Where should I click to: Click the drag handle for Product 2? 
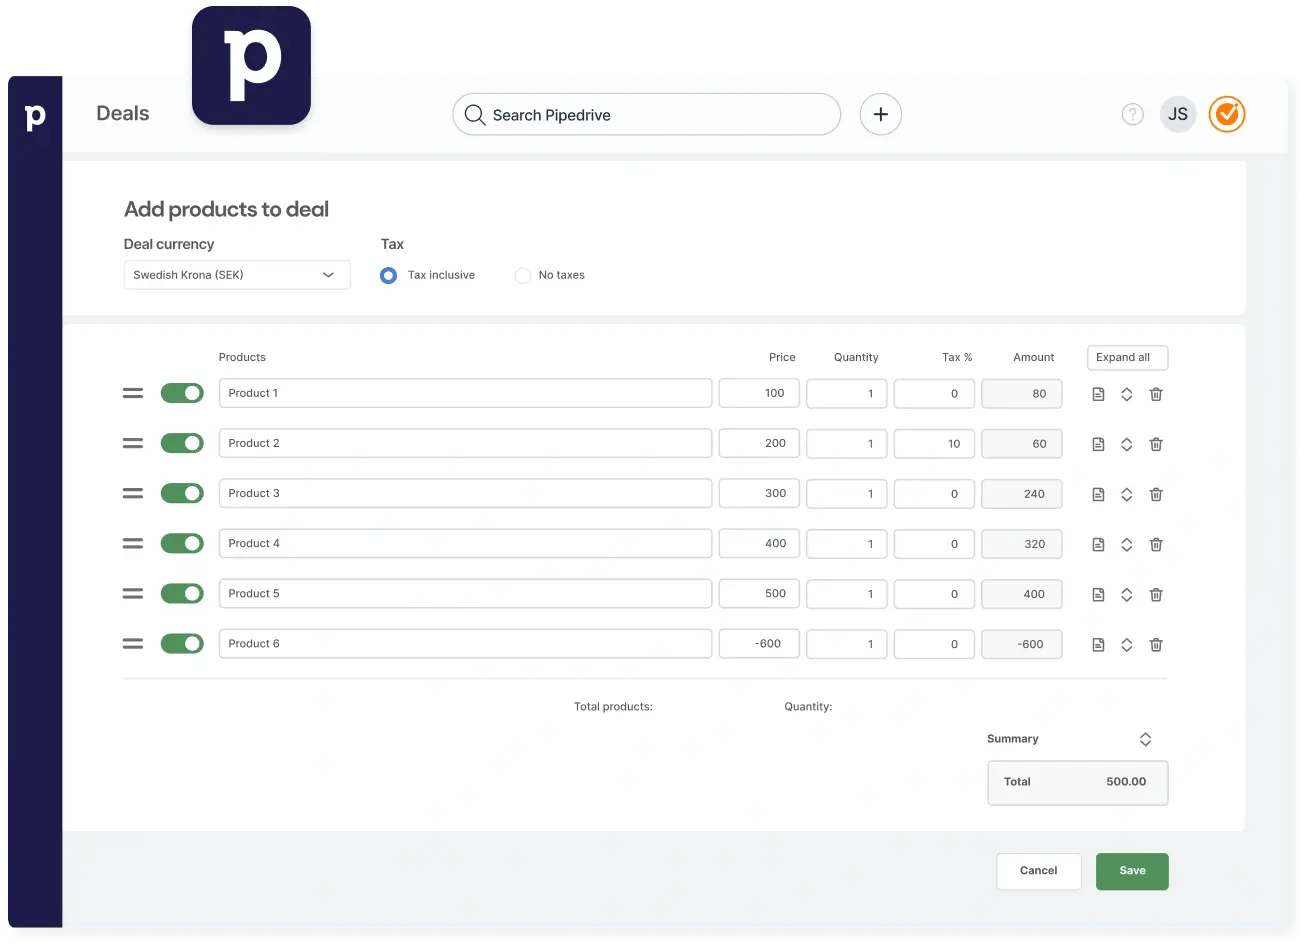pyautogui.click(x=133, y=443)
